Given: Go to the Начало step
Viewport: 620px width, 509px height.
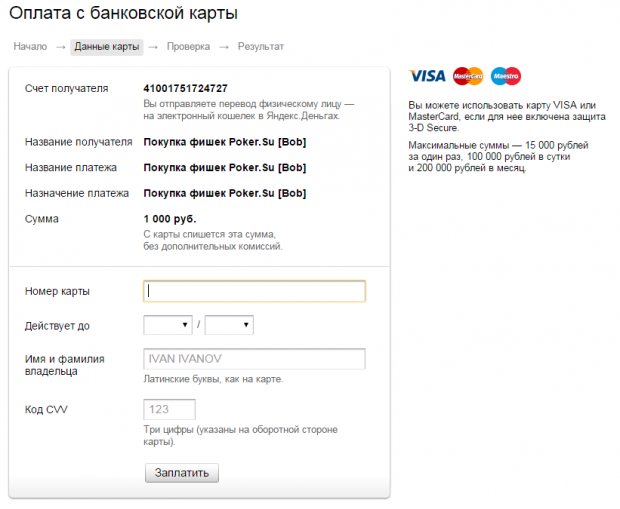Looking at the screenshot, I should tap(30, 47).
